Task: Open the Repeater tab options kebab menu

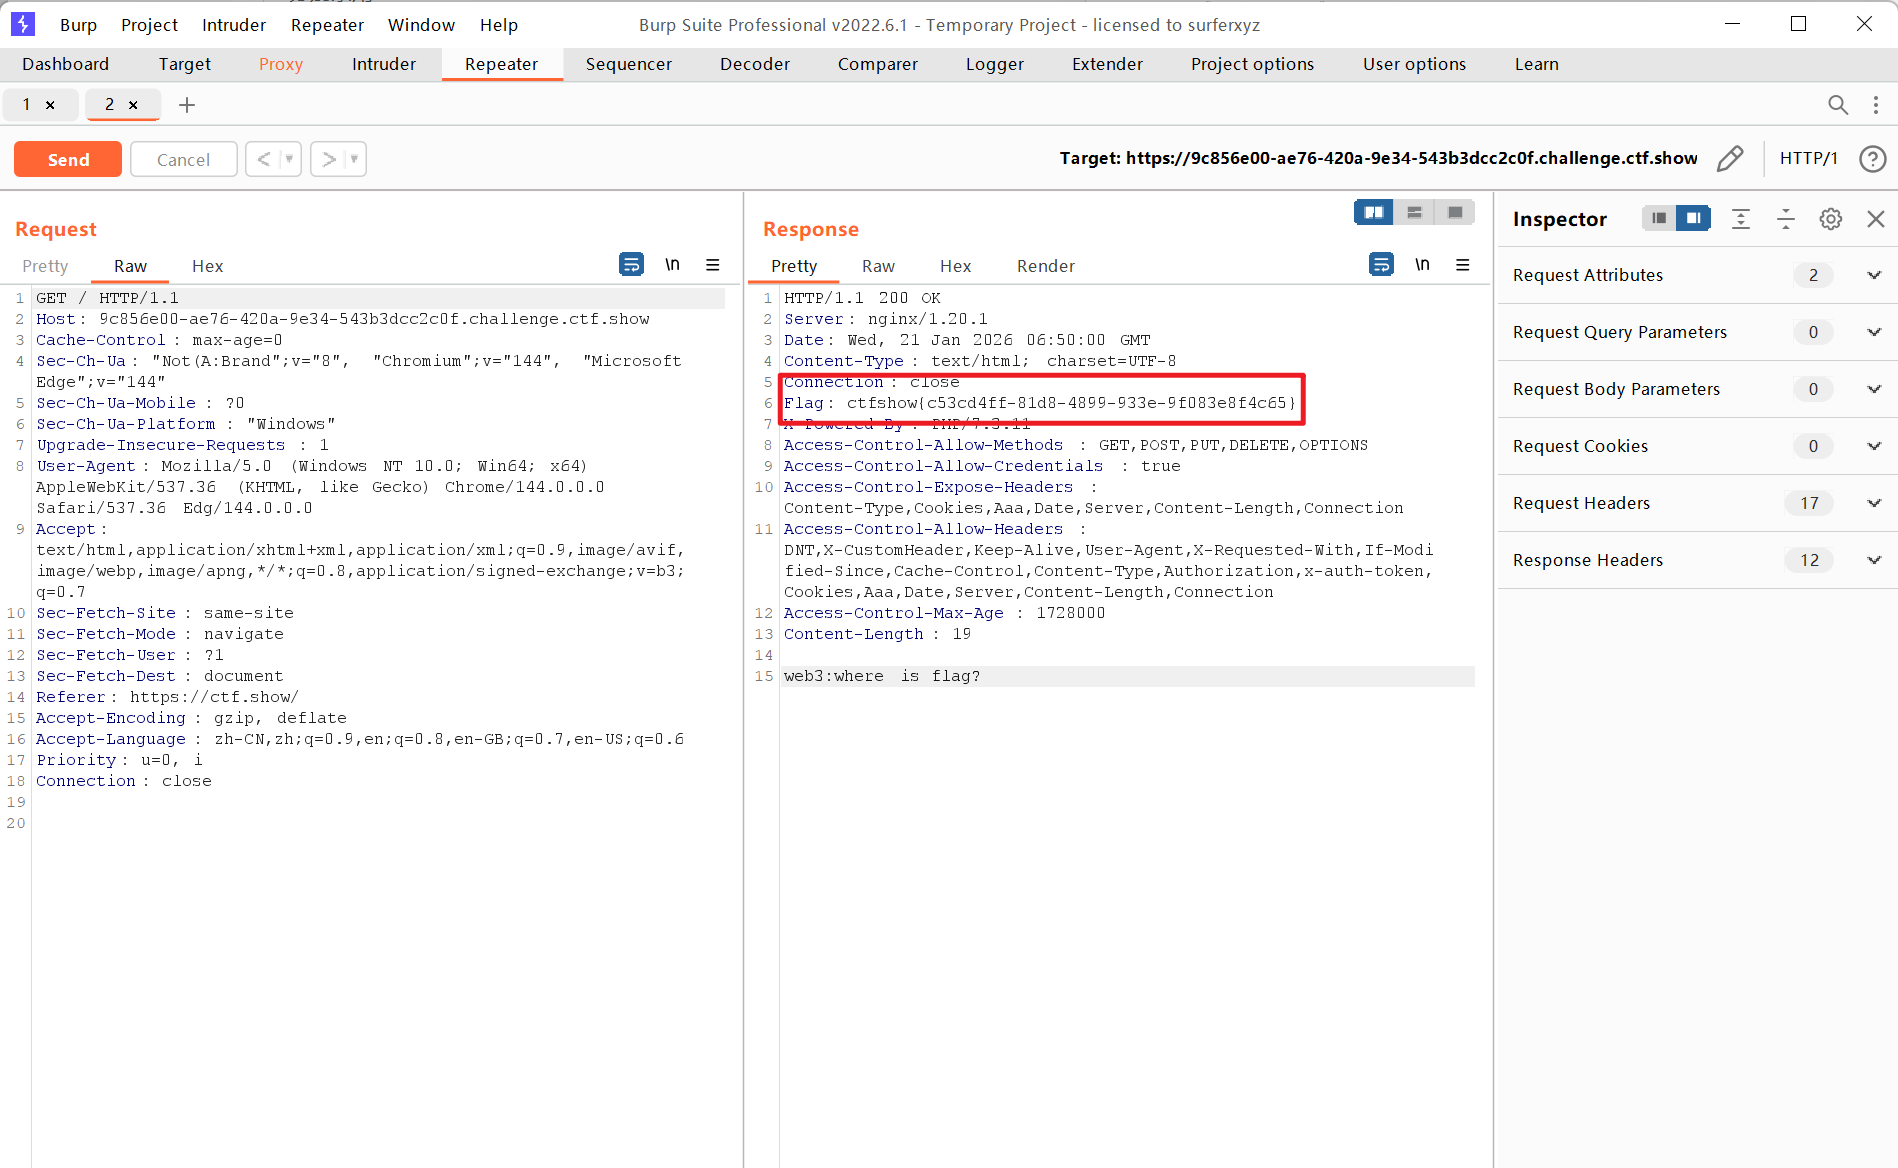Action: [1876, 104]
